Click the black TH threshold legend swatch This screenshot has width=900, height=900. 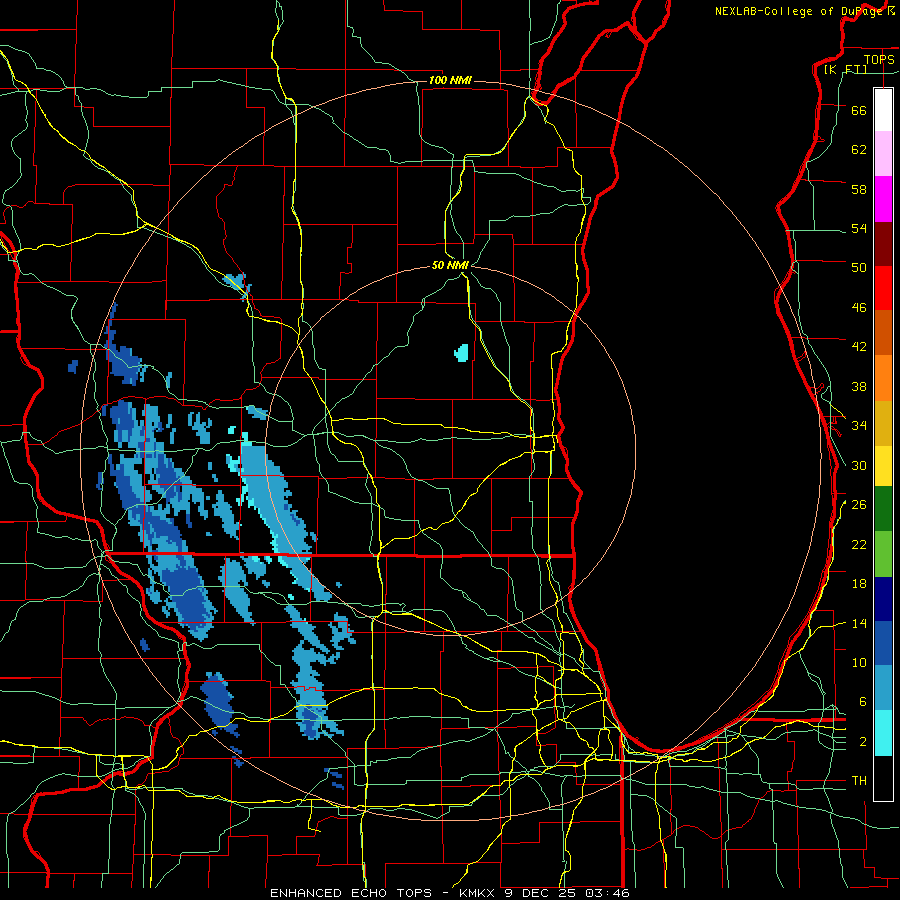[x=883, y=778]
